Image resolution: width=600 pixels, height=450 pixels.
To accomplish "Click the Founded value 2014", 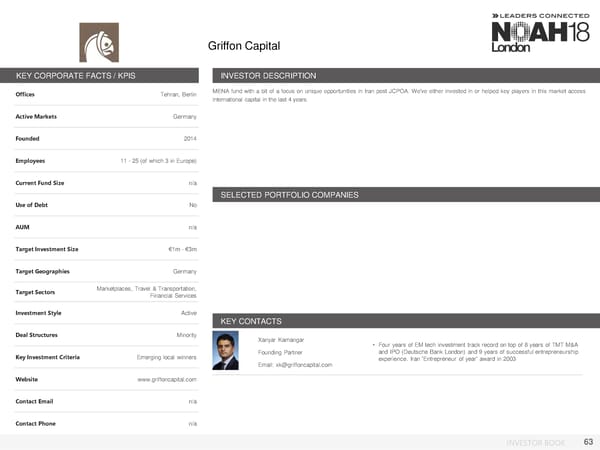I will coord(189,138).
